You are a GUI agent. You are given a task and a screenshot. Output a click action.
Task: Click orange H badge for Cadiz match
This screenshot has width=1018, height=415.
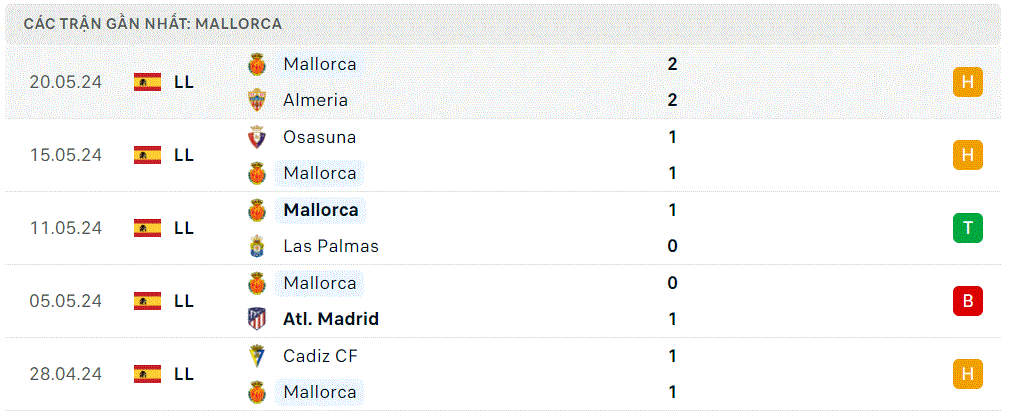click(967, 374)
